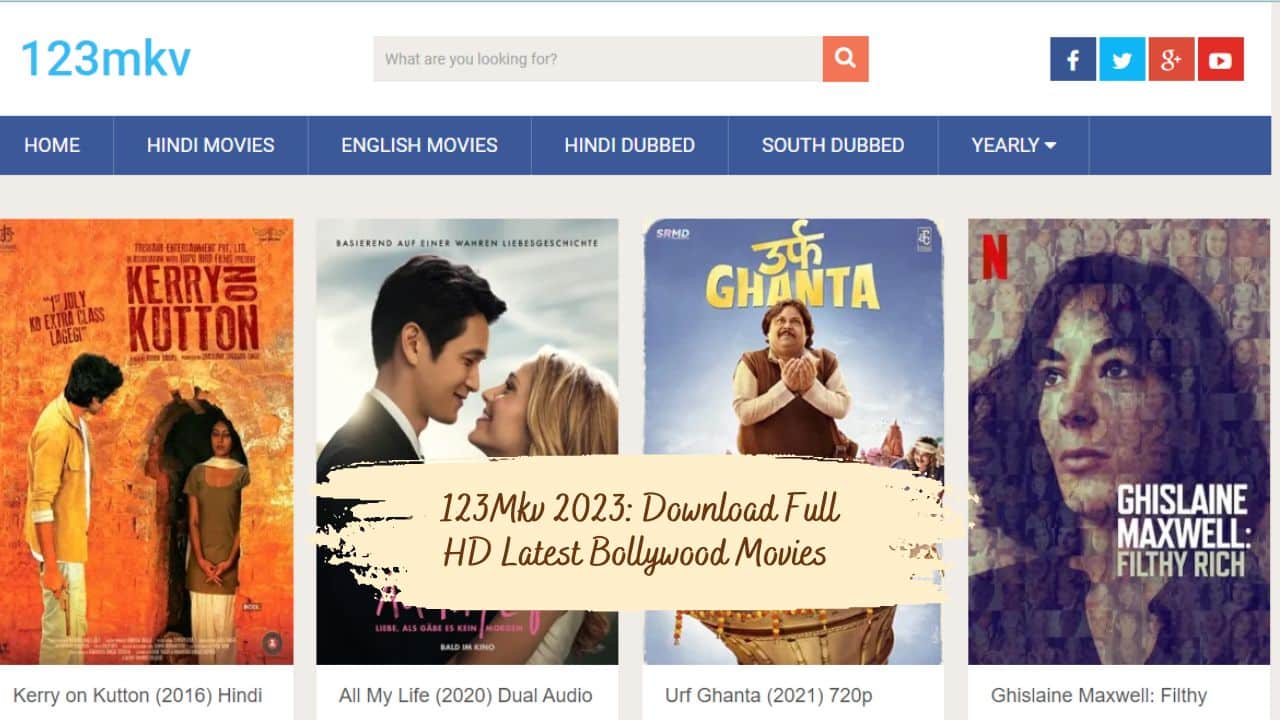This screenshot has width=1280, height=720.
Task: Click the 'All My Life (2020) Dual Audio' title
Action: (x=466, y=695)
